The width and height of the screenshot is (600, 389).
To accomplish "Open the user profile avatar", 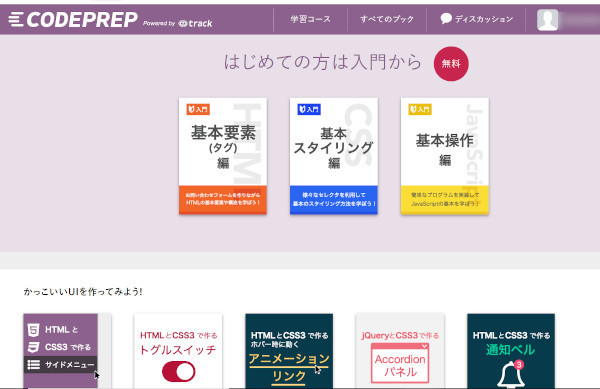I will click(547, 20).
